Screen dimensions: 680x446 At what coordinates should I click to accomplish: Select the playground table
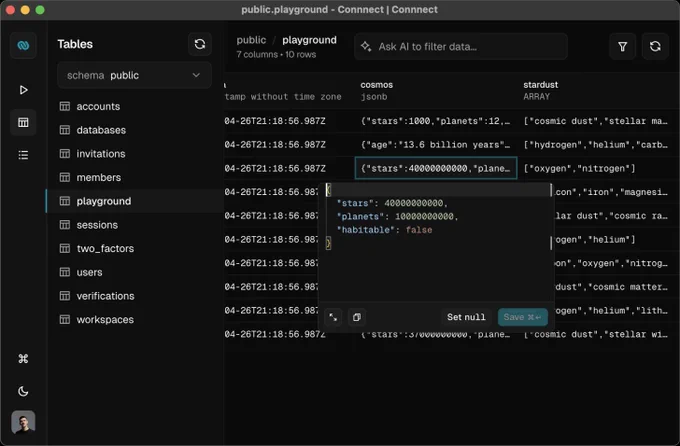click(134, 201)
